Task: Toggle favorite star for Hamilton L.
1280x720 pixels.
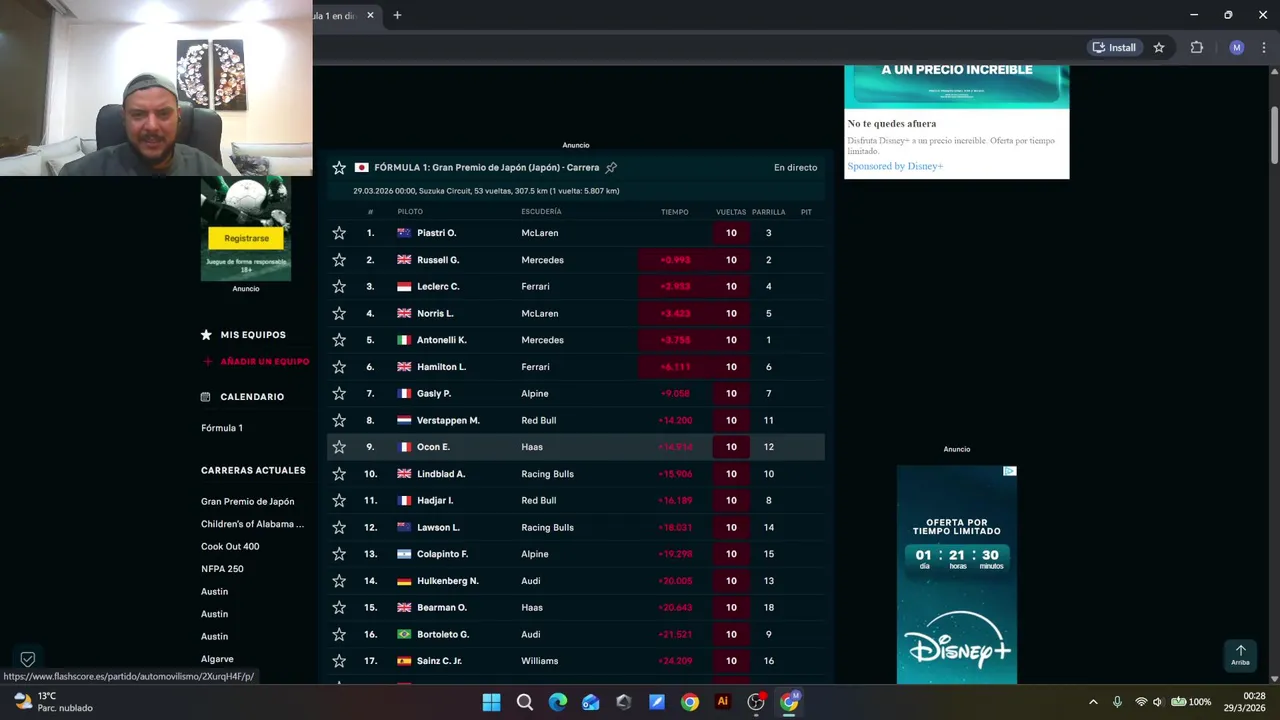Action: click(x=339, y=367)
